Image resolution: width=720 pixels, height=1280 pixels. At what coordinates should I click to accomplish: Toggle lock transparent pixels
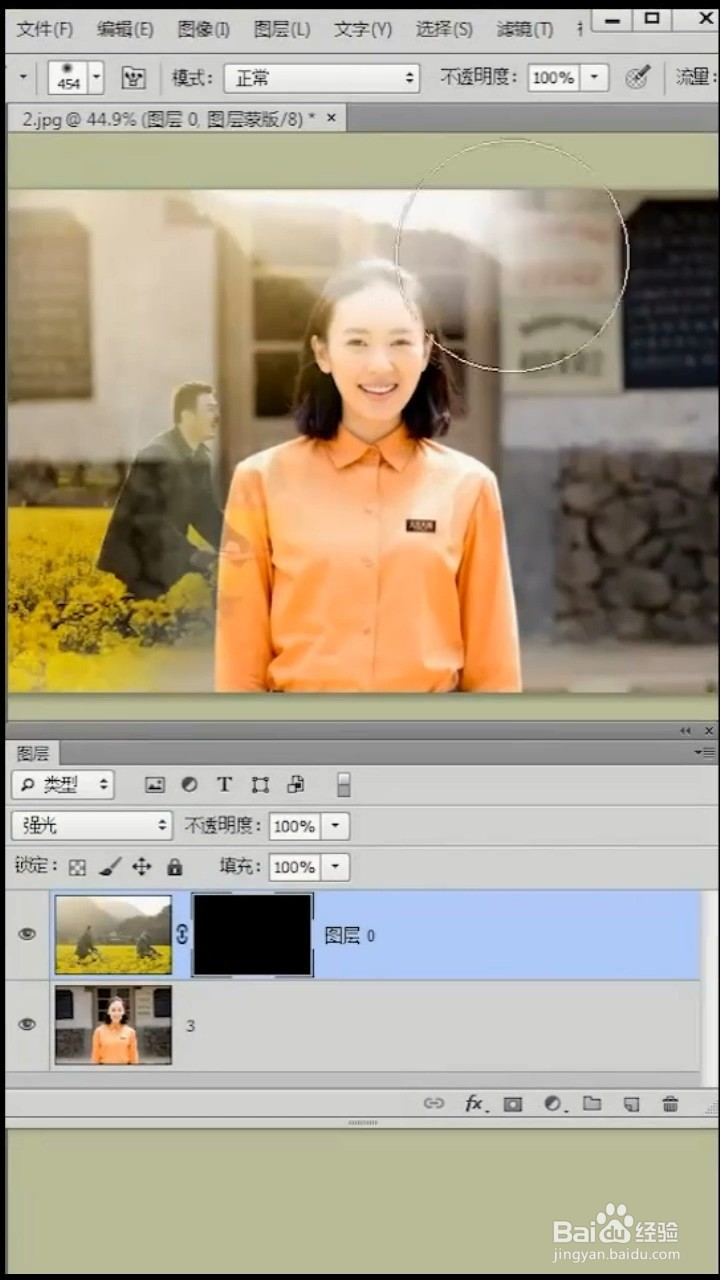(x=77, y=867)
